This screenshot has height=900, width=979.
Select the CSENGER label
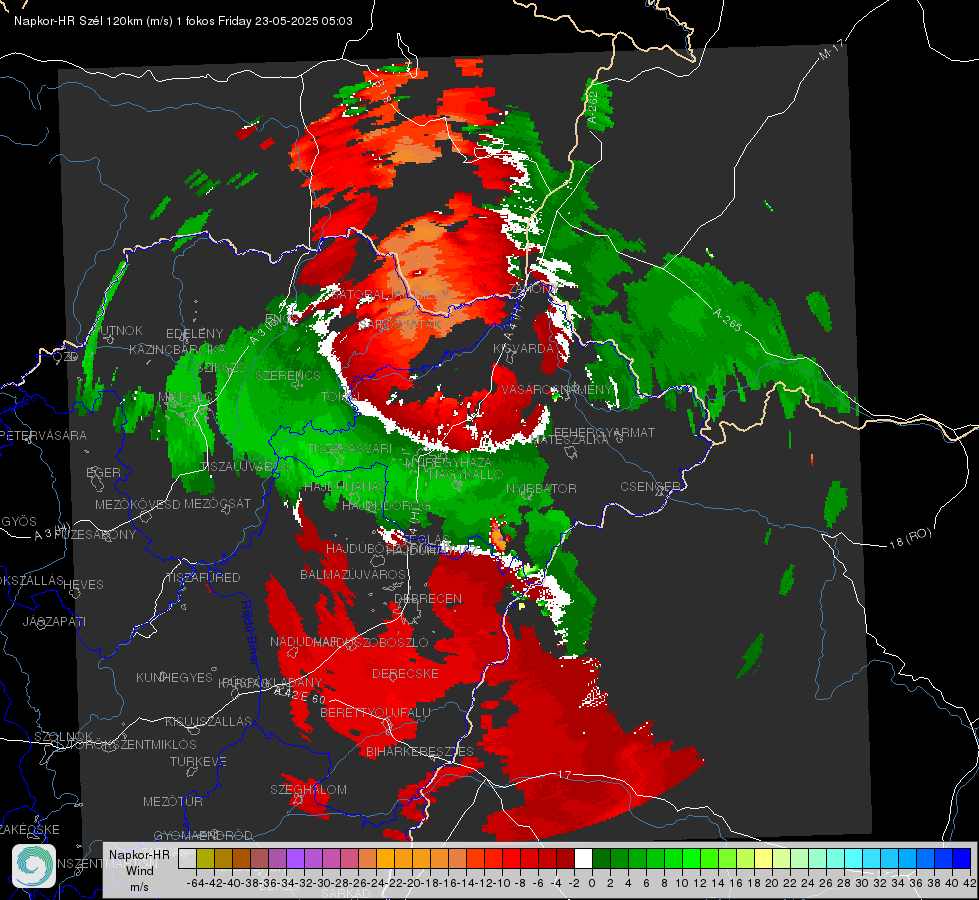click(x=651, y=487)
